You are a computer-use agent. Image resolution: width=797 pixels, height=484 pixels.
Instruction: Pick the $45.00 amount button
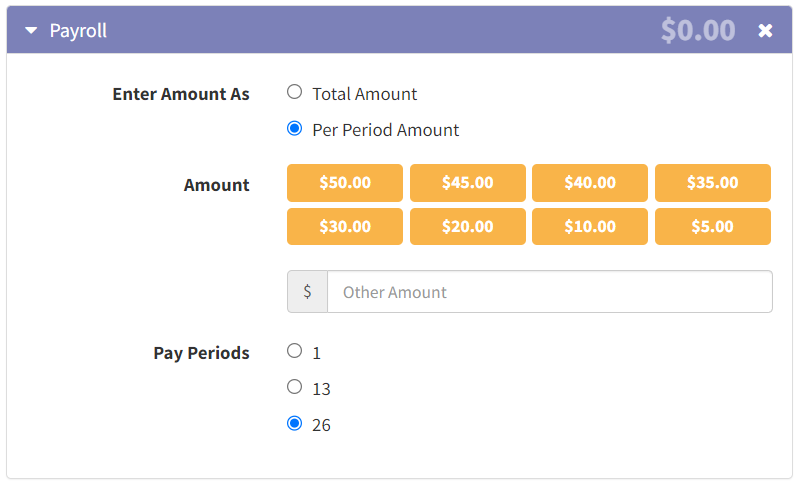pyautogui.click(x=467, y=183)
